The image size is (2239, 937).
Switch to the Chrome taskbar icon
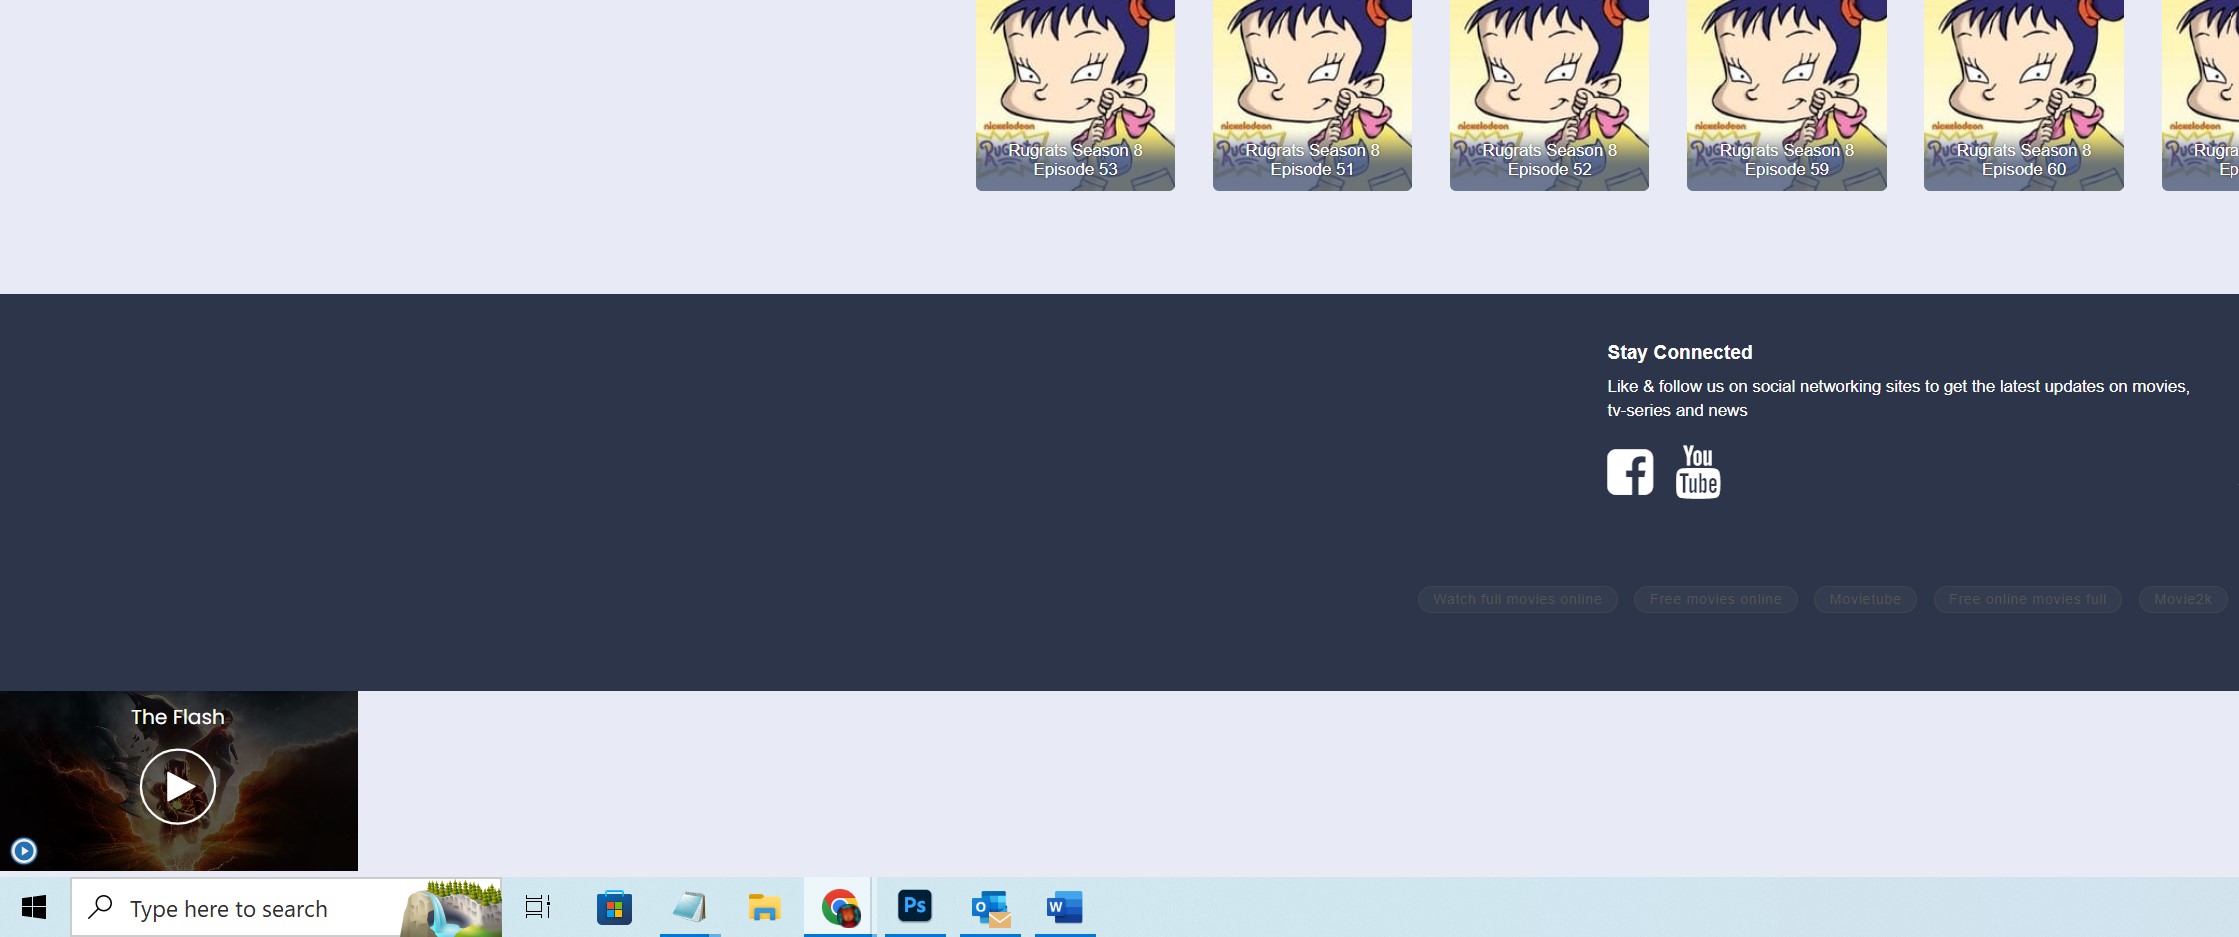click(840, 908)
